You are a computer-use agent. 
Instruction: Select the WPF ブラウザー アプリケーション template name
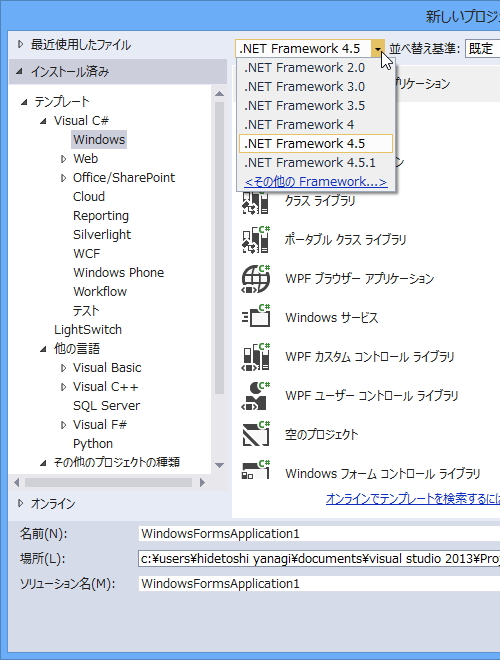click(x=359, y=279)
